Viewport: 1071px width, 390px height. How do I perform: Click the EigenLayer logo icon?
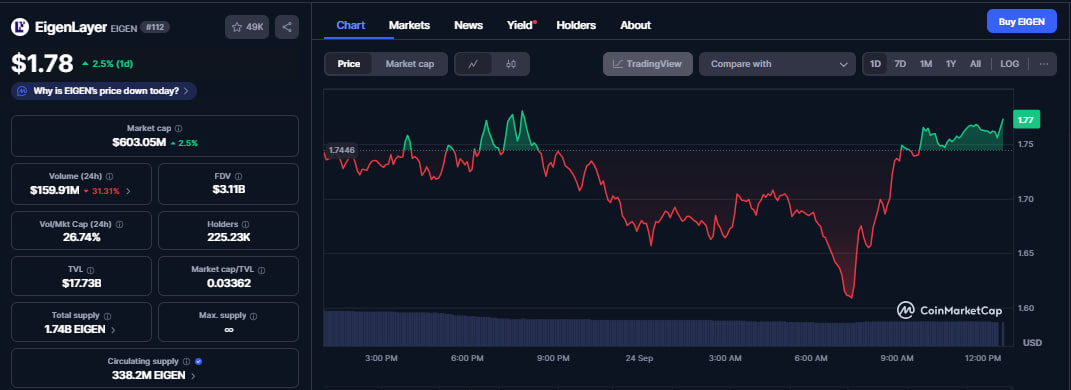(20, 27)
